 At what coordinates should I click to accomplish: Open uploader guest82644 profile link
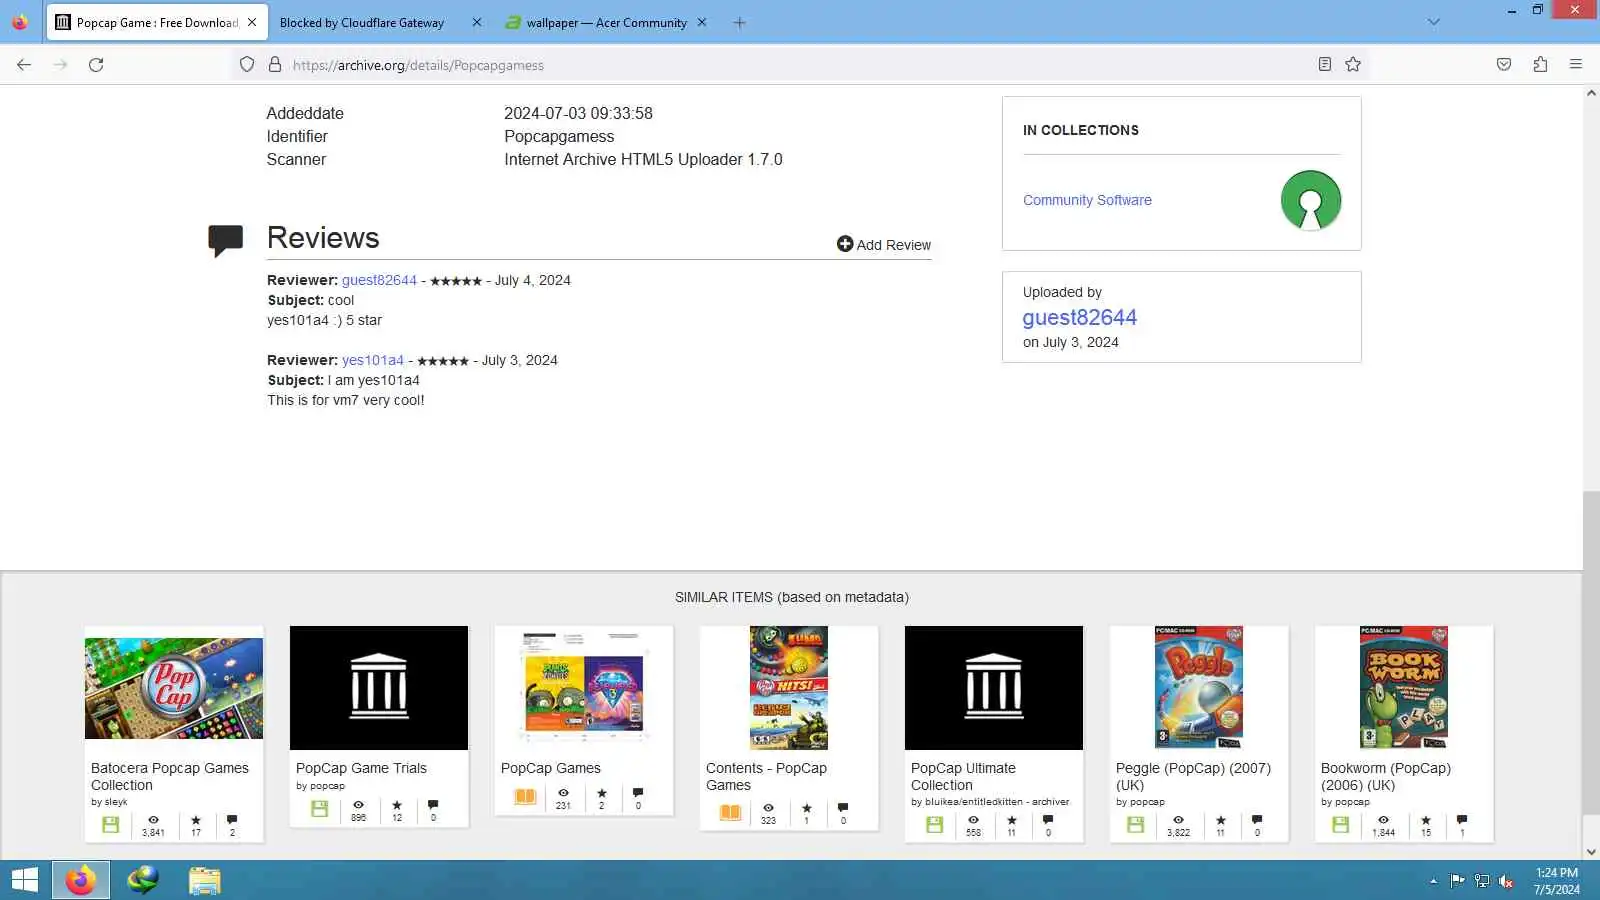[1079, 318]
